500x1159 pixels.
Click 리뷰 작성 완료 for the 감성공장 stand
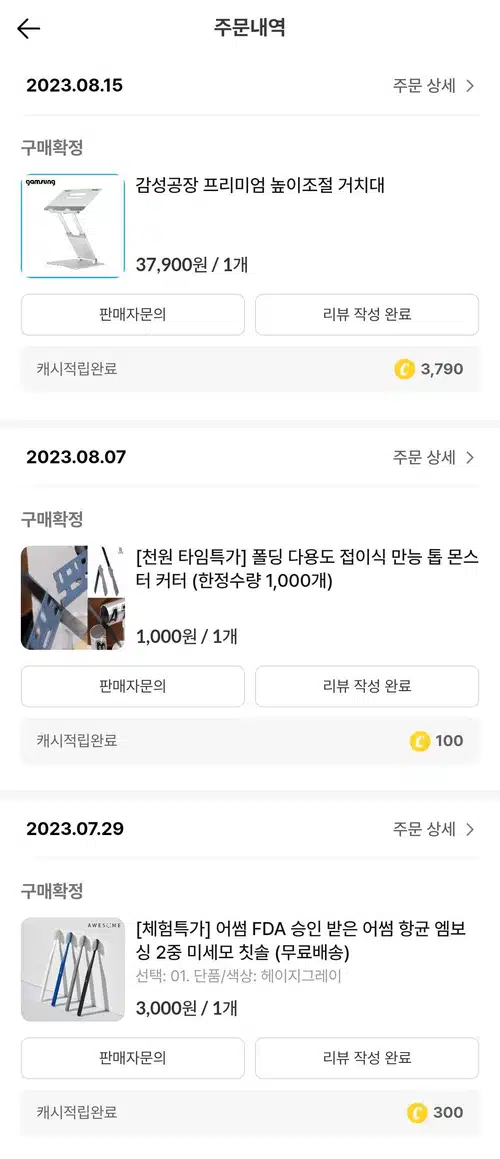tap(367, 314)
